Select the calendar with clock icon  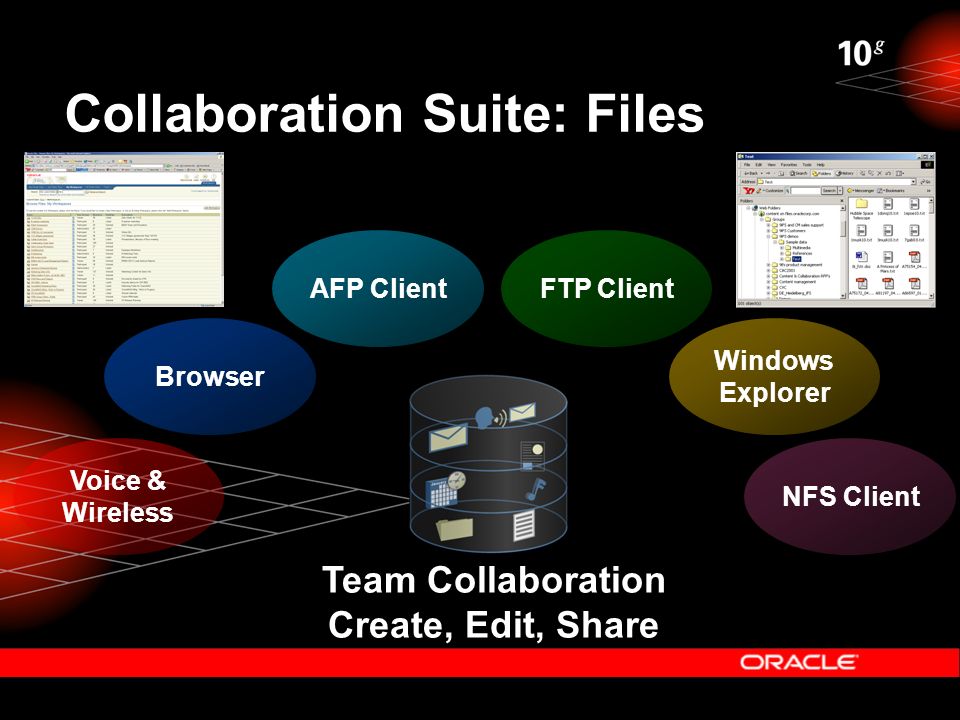[x=446, y=489]
